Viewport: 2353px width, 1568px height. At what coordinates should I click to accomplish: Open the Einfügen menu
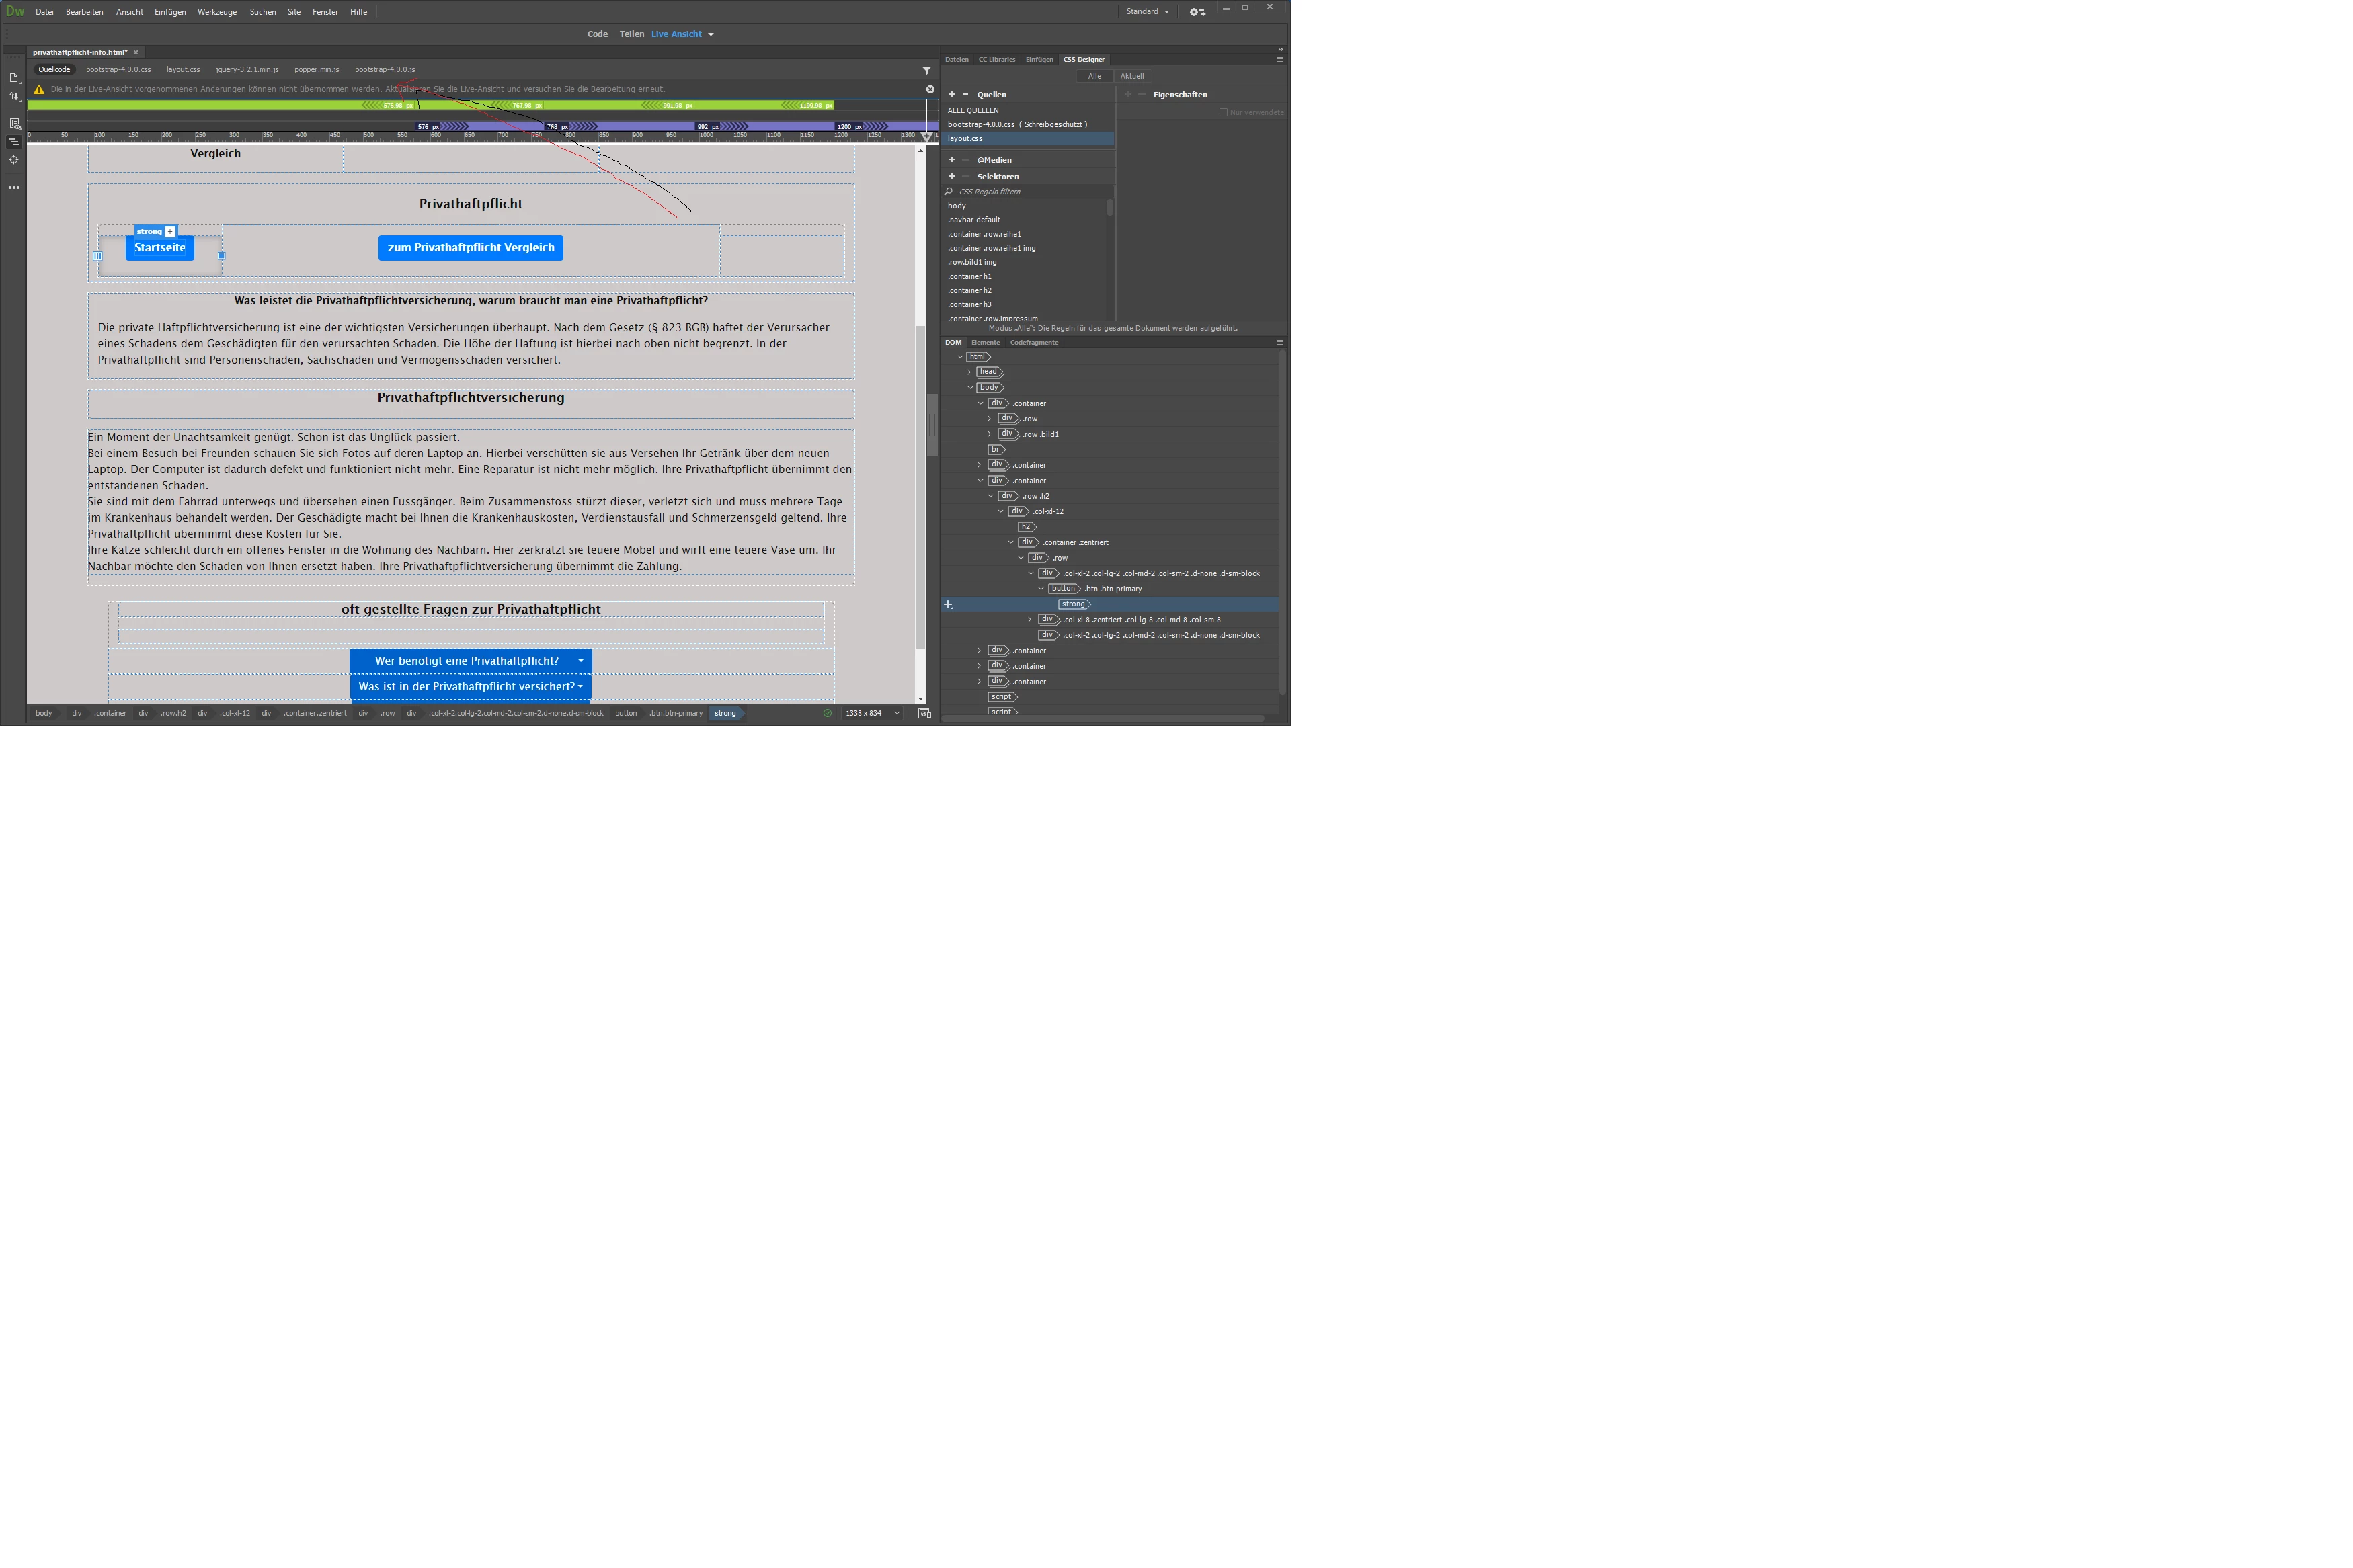170,12
